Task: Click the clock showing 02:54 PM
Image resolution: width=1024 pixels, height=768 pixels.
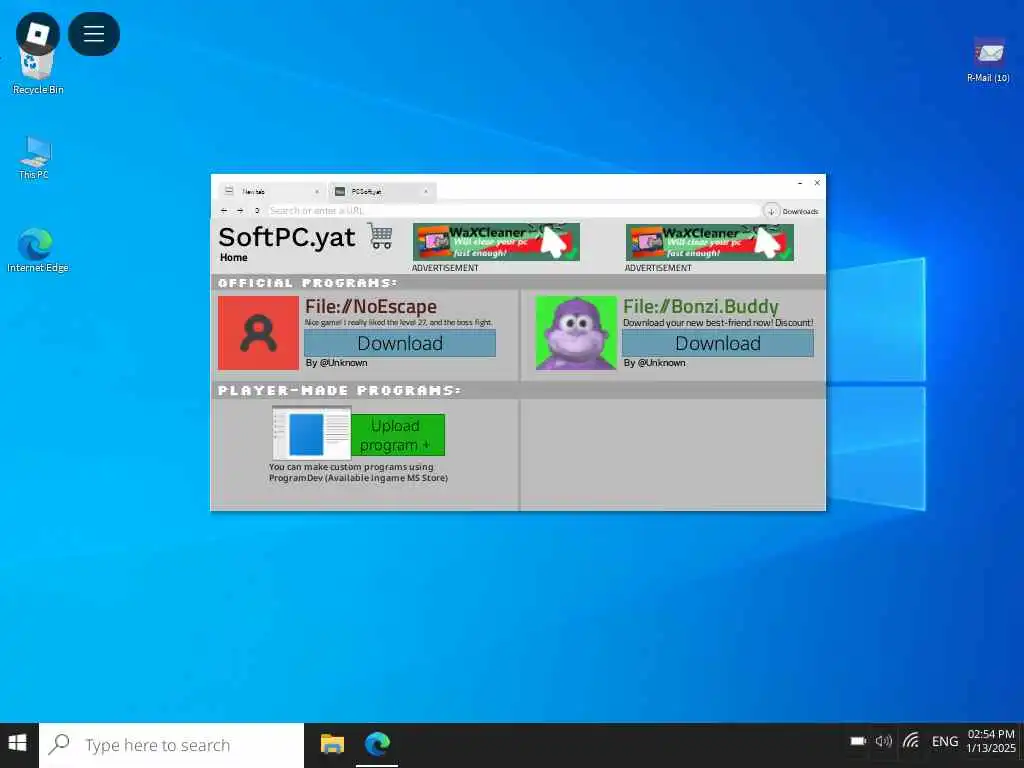Action: point(991,734)
